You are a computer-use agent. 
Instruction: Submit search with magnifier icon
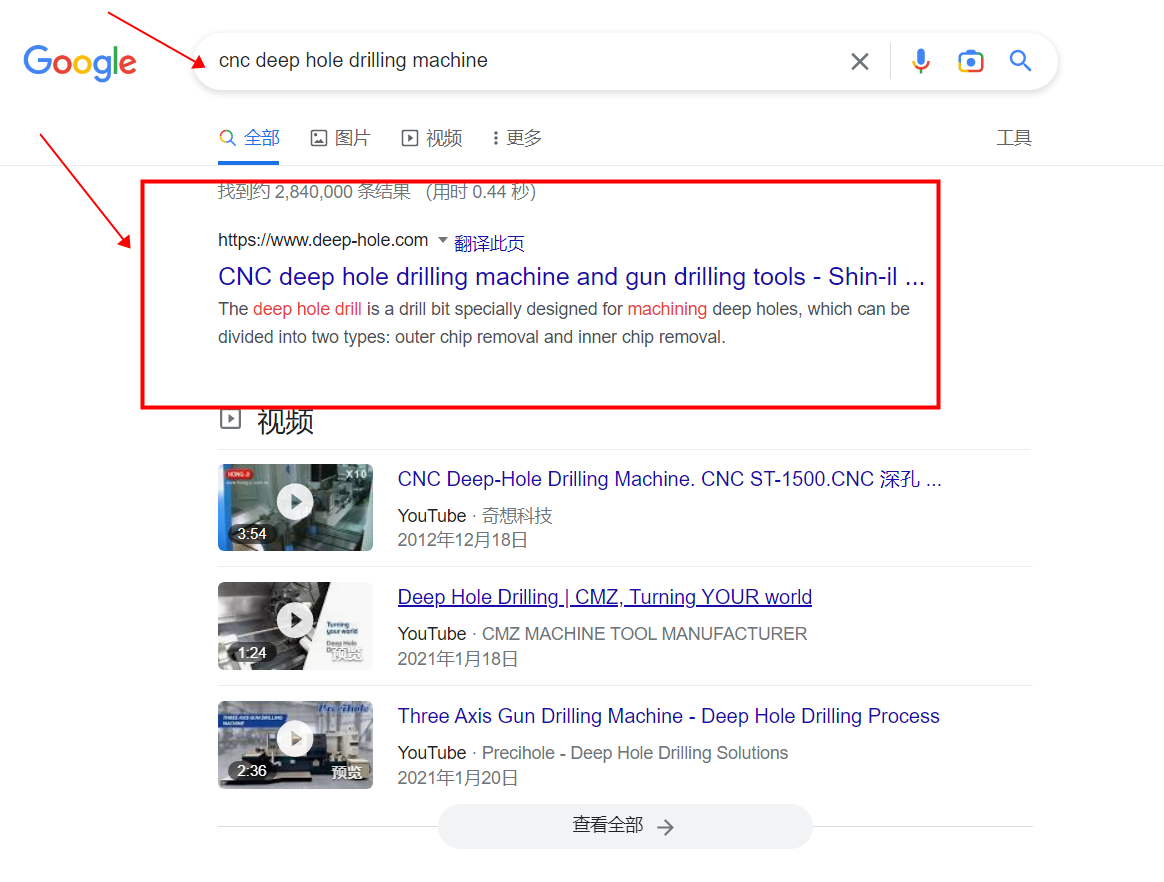(1021, 61)
